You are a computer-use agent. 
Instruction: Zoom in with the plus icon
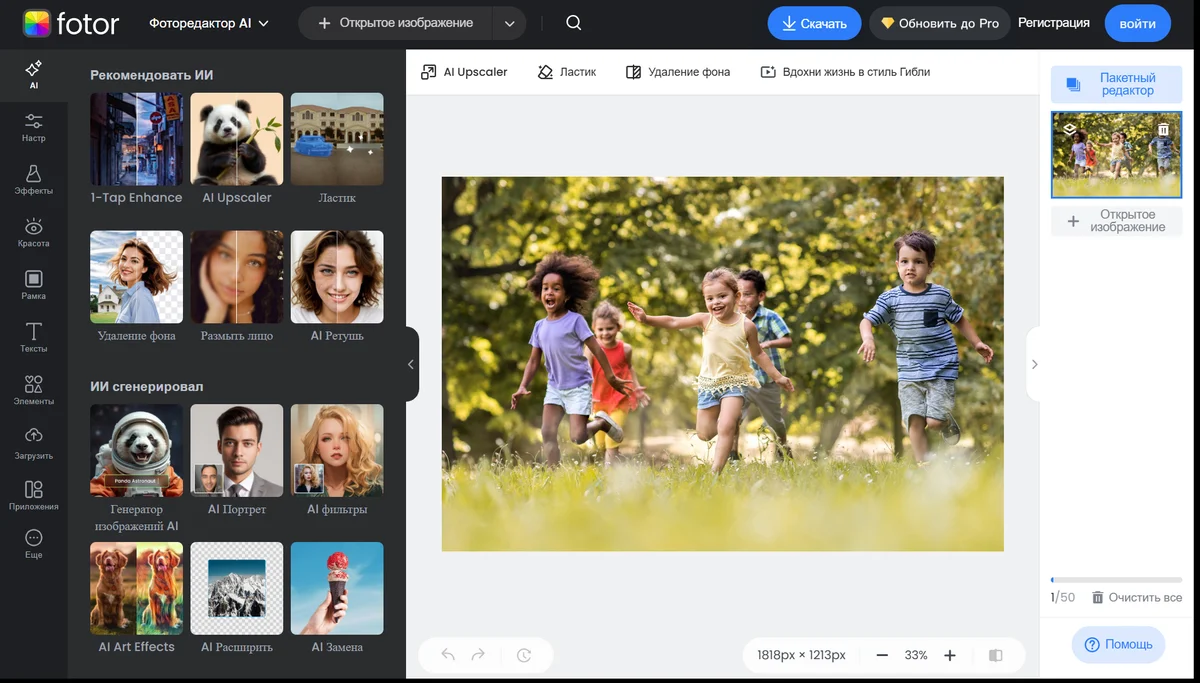tap(950, 655)
